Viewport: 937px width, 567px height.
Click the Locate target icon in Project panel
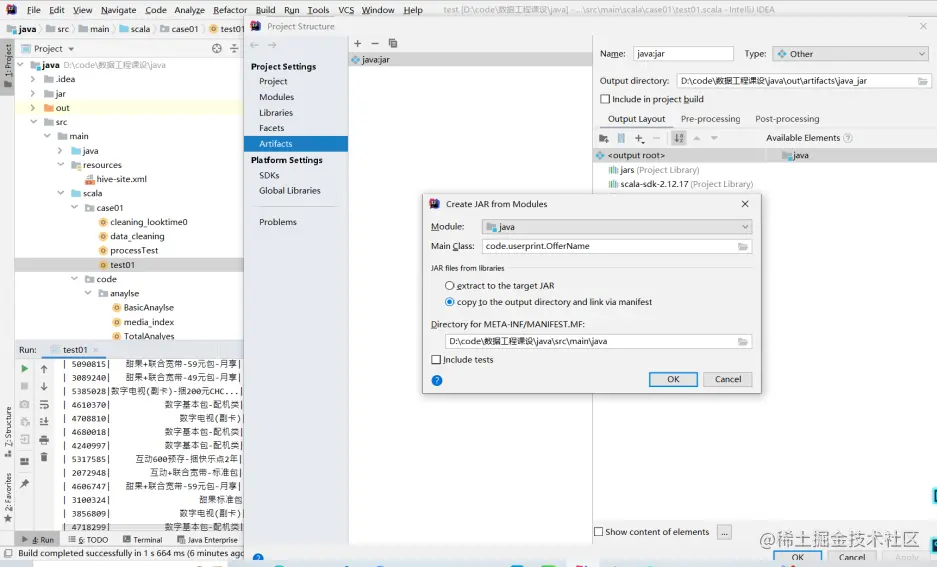(x=217, y=48)
